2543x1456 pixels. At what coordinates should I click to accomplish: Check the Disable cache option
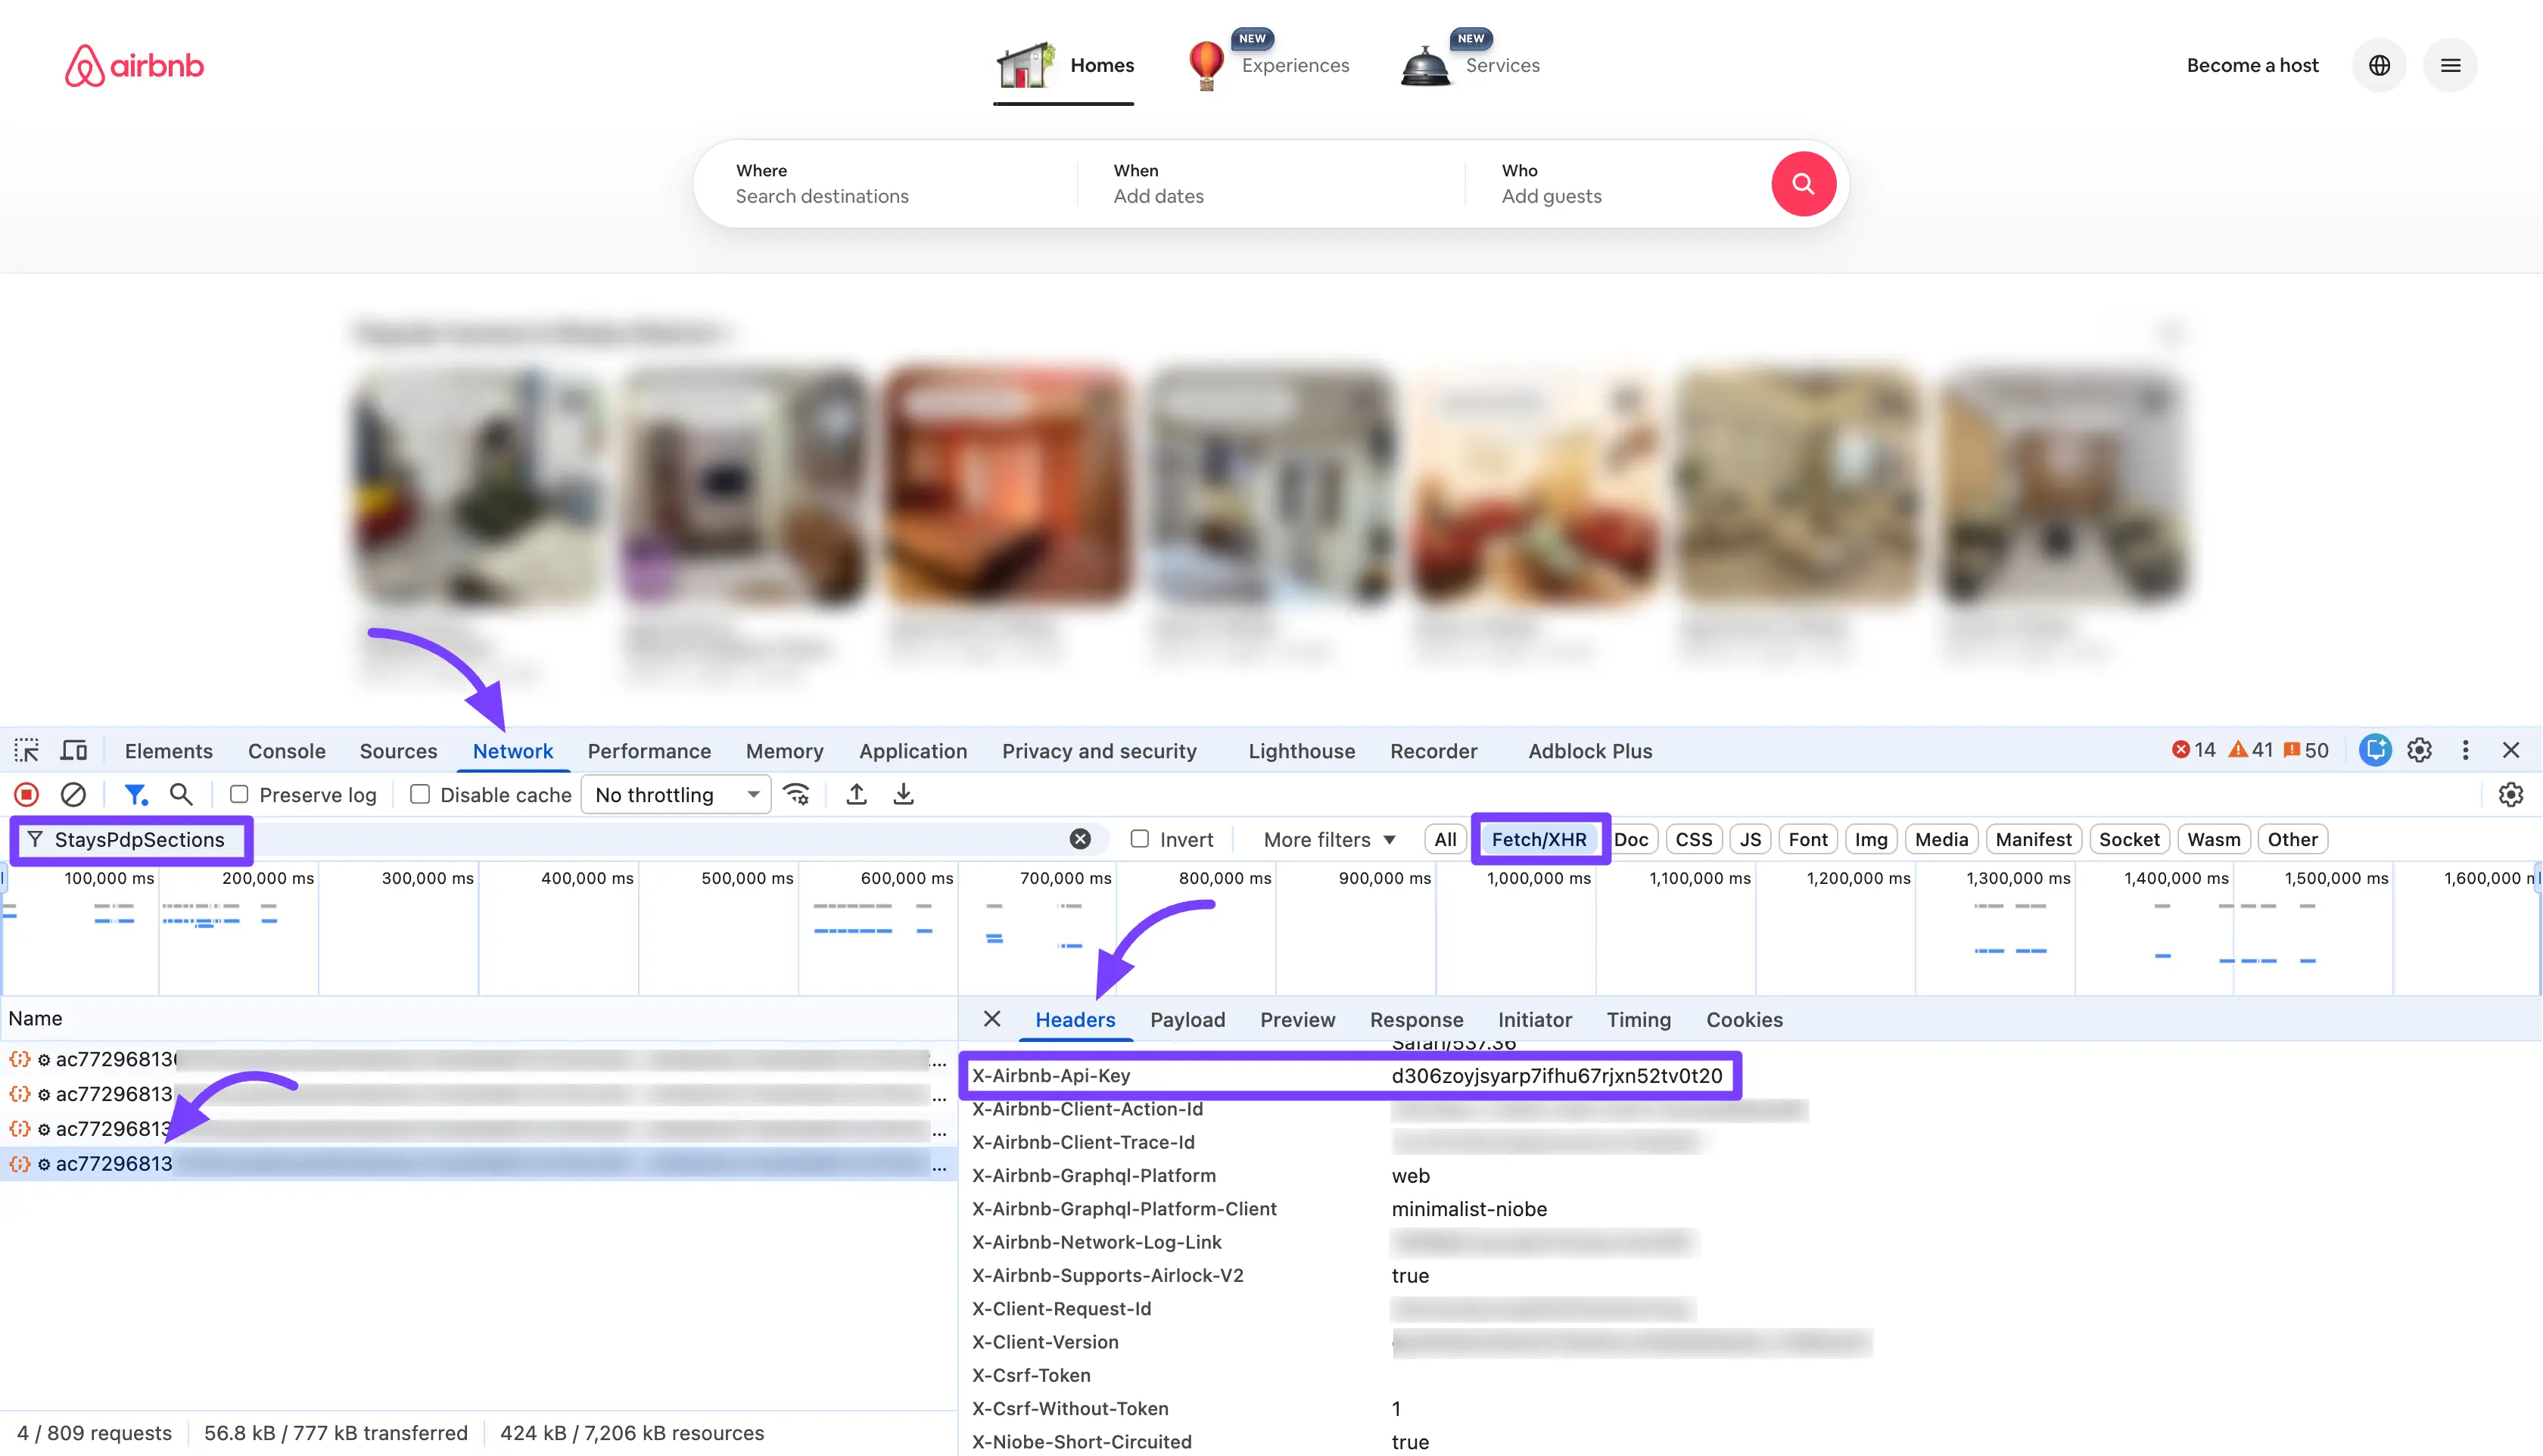click(420, 794)
